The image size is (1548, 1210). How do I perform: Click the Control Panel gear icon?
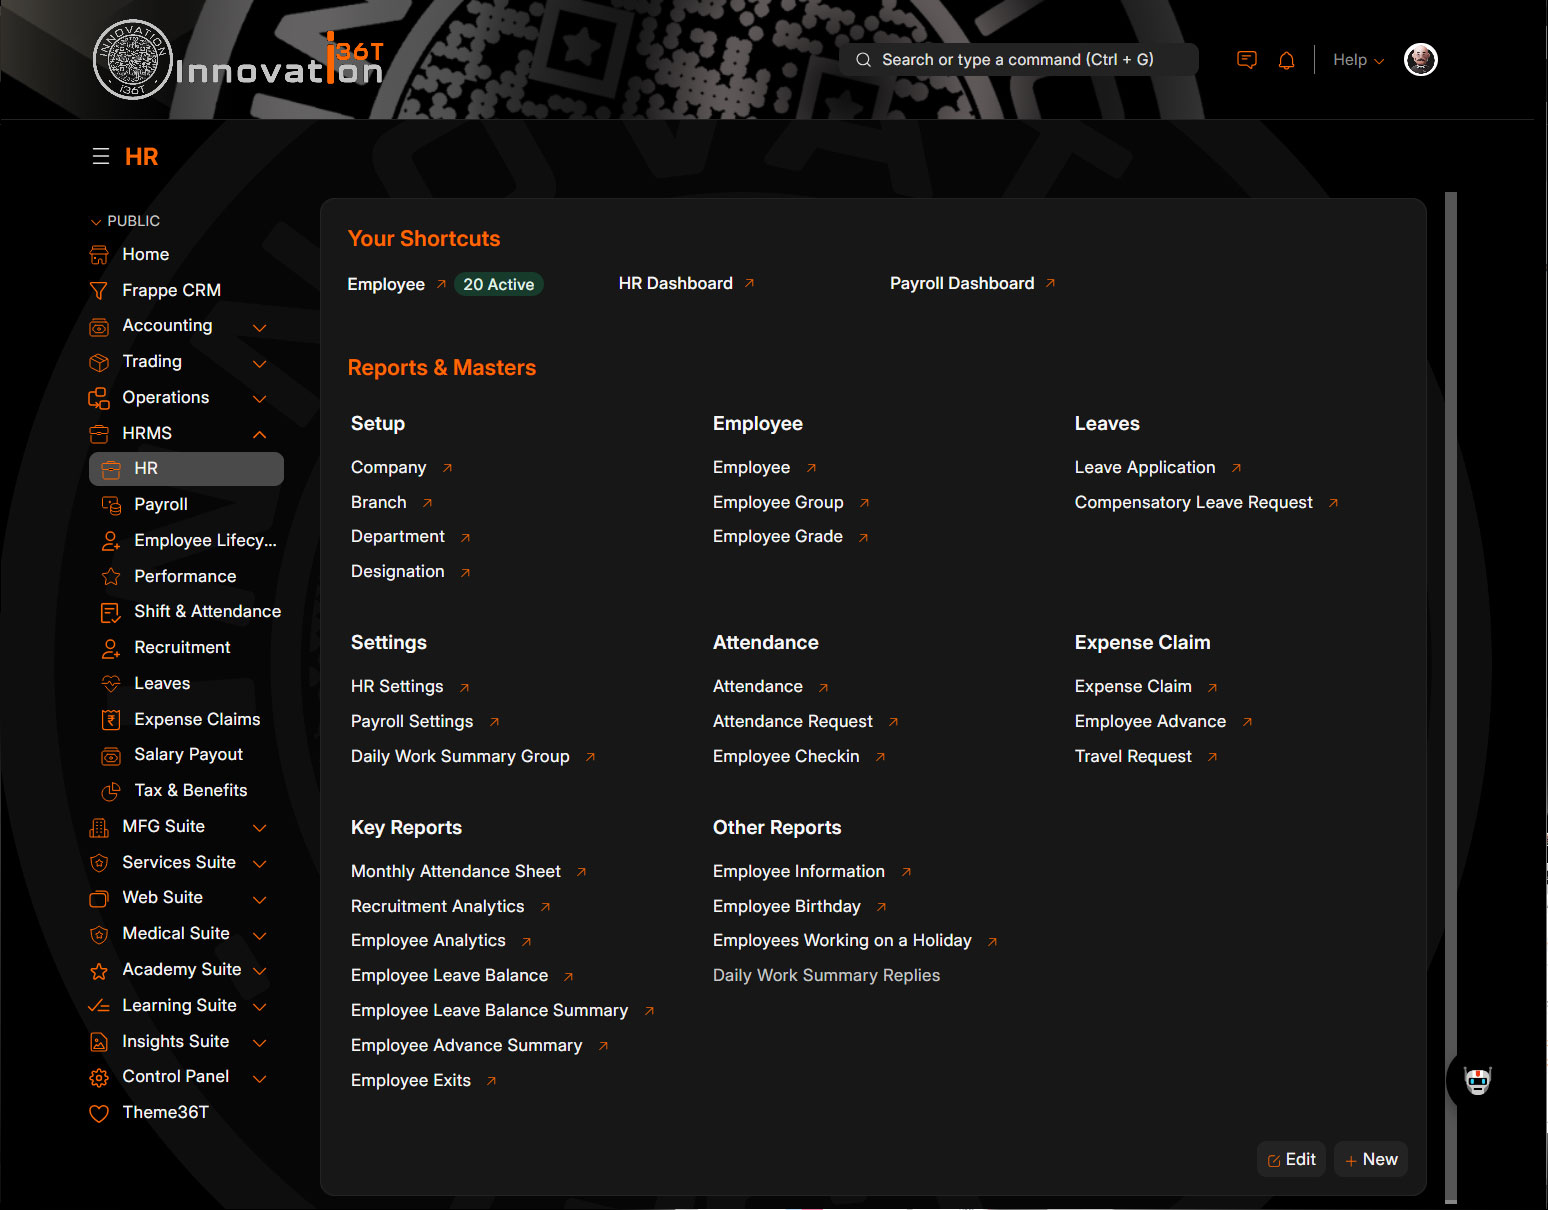99,1077
